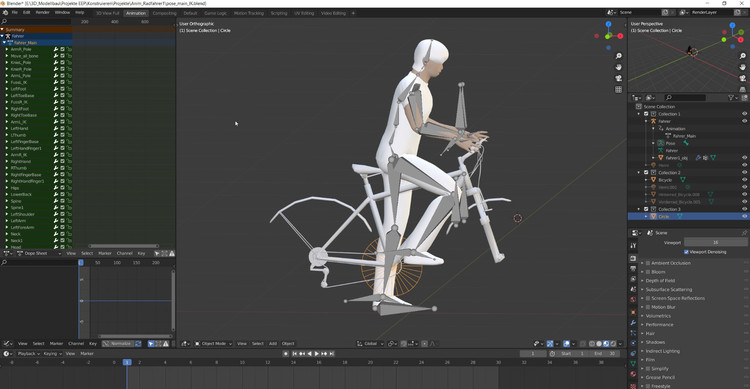Click the mesh data icon beside Bicycle in outliner

tap(683, 179)
